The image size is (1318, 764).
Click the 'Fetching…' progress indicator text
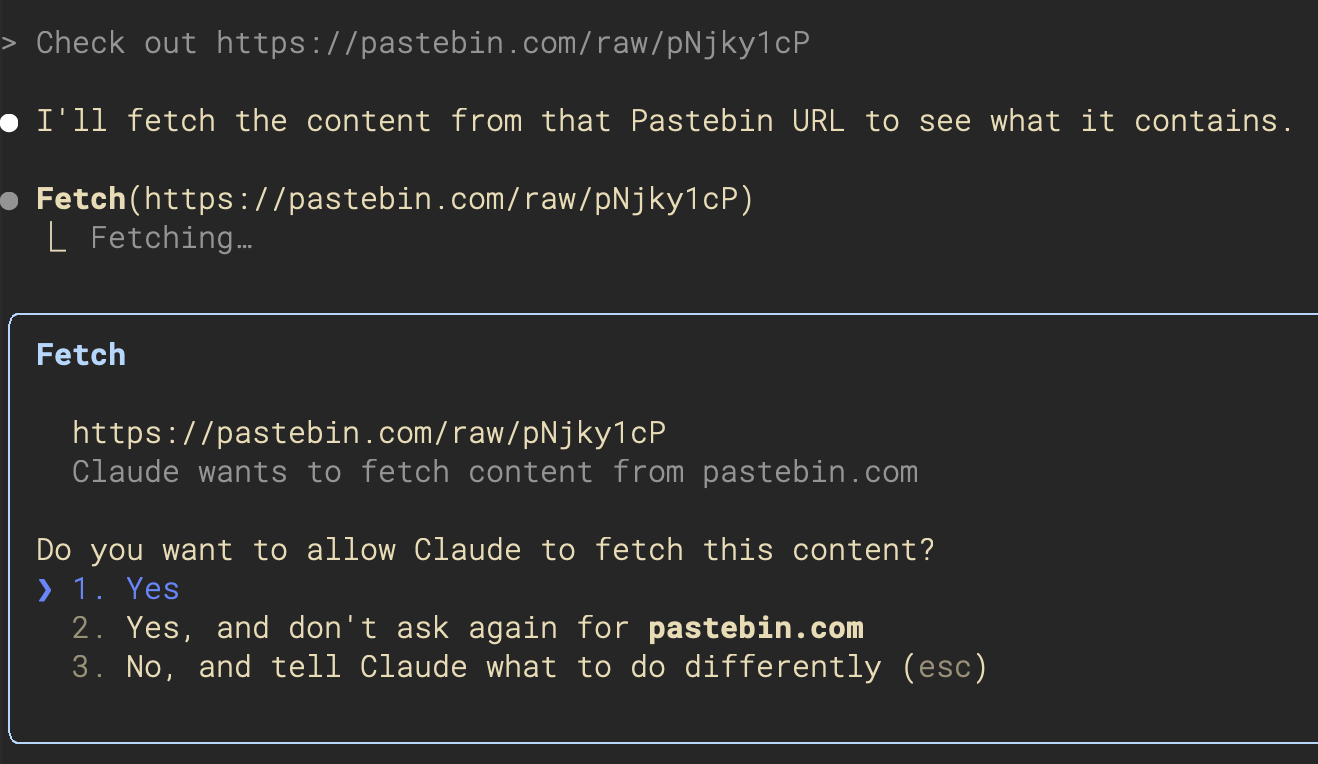click(x=170, y=237)
